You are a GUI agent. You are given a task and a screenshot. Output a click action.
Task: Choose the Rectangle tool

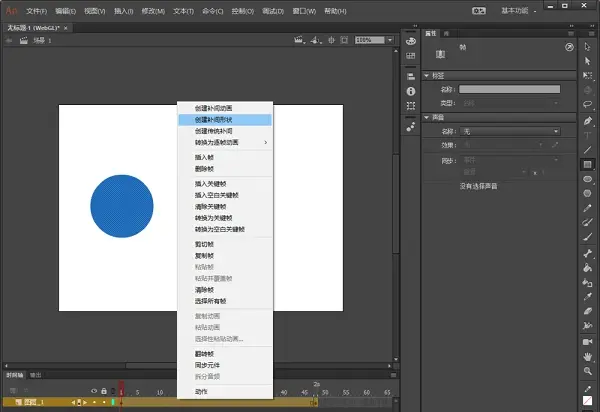click(588, 164)
